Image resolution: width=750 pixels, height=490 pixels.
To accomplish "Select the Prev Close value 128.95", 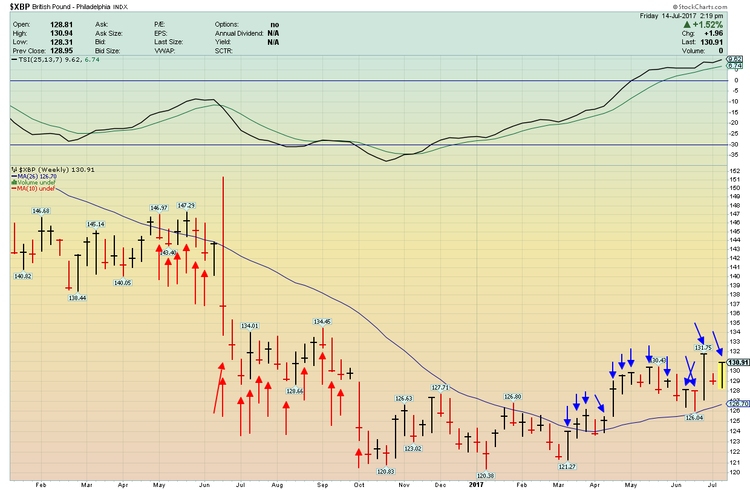I will (61, 51).
